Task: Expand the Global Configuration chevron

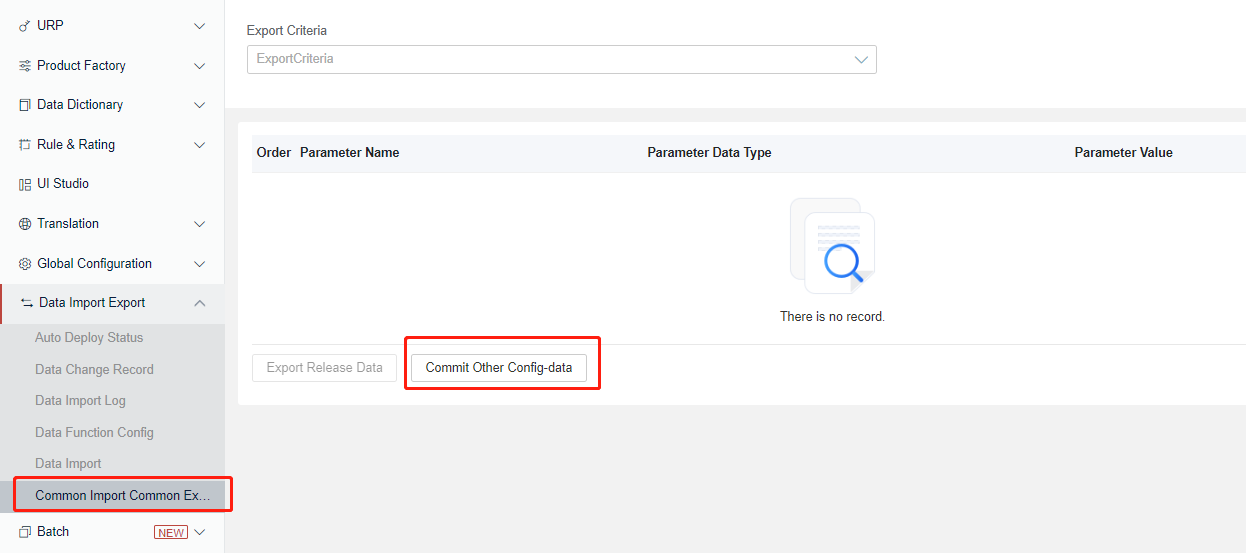Action: coord(199,264)
